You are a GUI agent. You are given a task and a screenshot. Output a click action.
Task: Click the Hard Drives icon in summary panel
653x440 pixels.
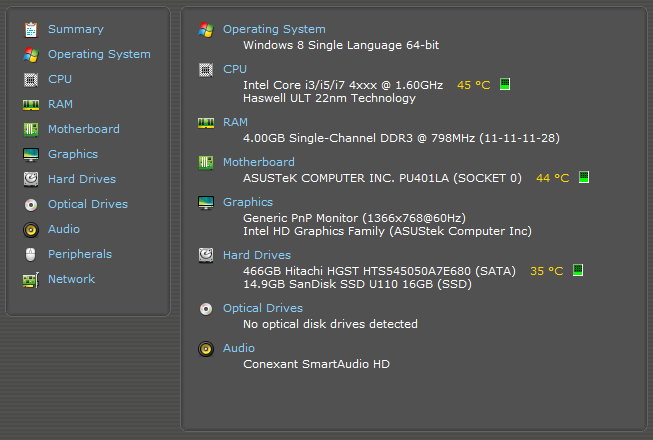click(x=206, y=255)
